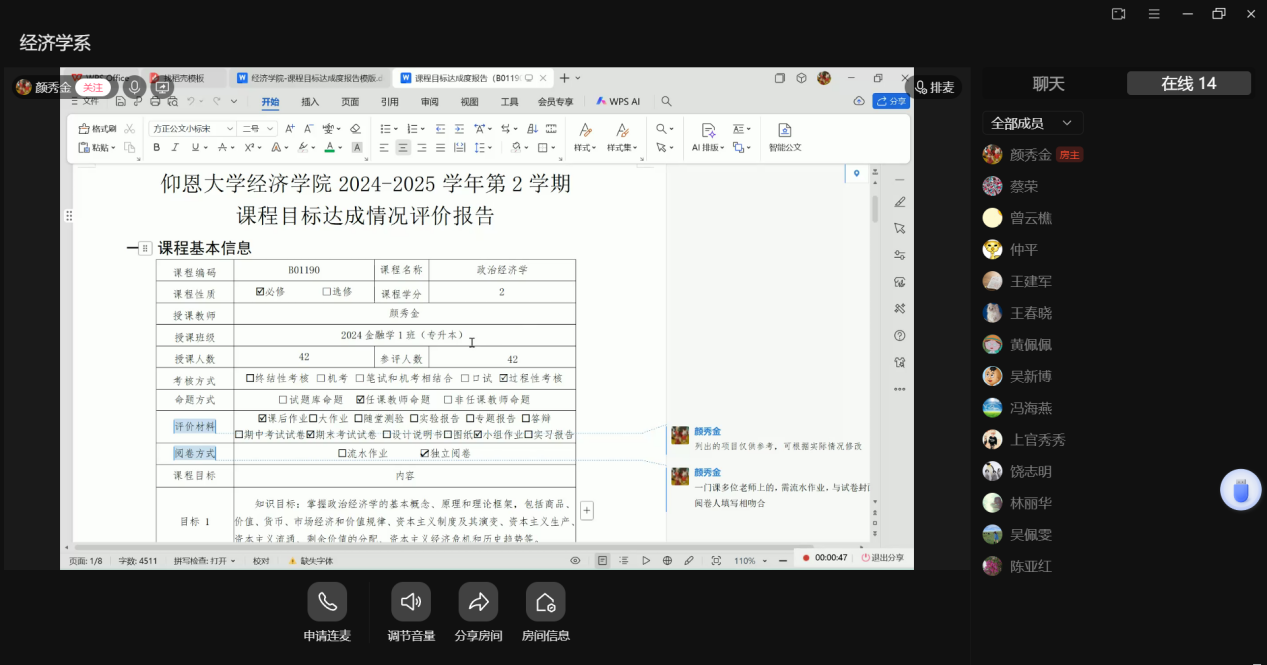This screenshot has width=1267, height=665.
Task: Click the microphone icon beside 关注
Action: click(x=133, y=87)
